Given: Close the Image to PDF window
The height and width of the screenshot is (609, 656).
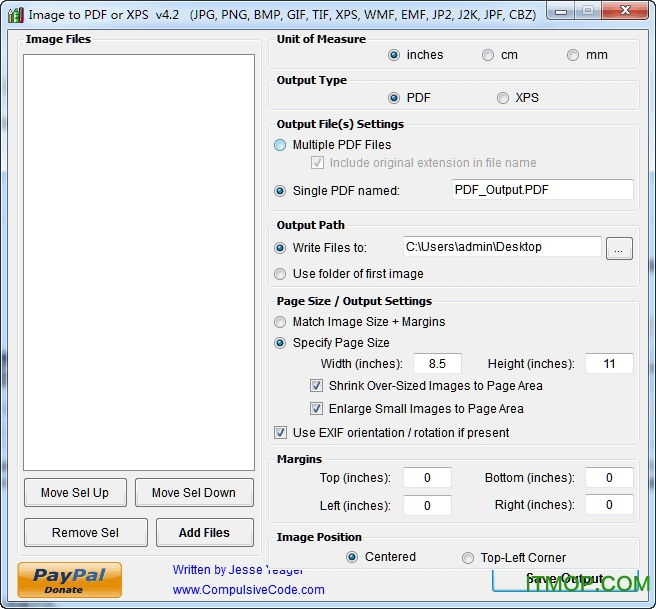Looking at the screenshot, I should click(625, 10).
